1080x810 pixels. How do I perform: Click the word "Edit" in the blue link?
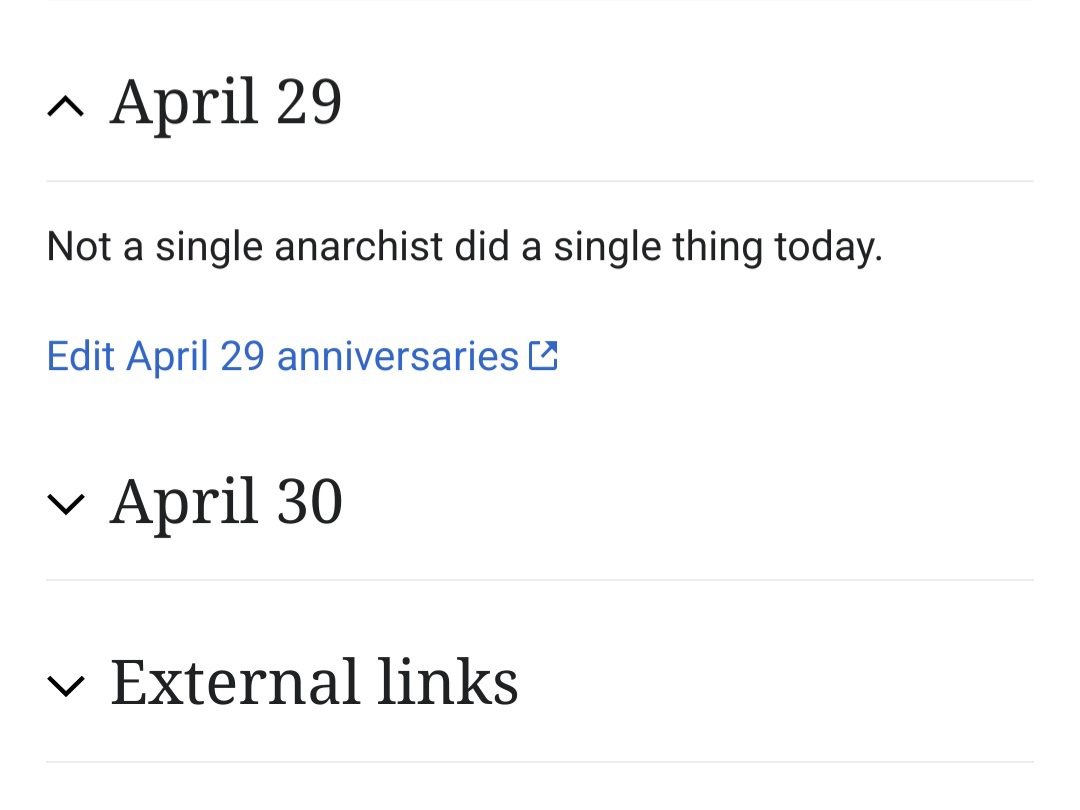80,356
